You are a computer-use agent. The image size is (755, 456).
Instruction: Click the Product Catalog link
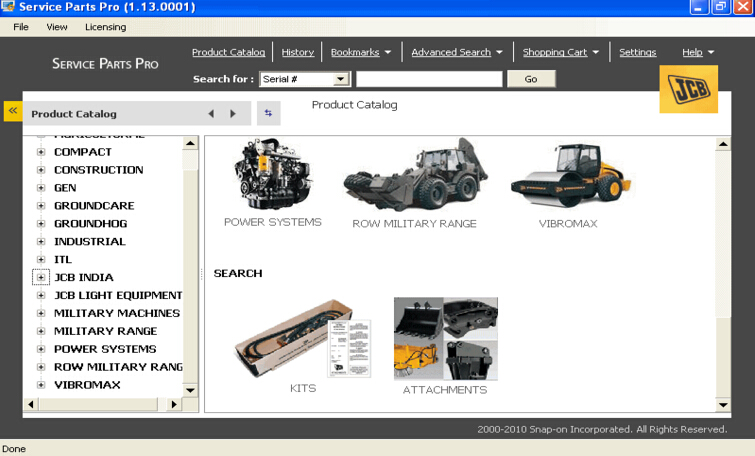[x=228, y=52]
